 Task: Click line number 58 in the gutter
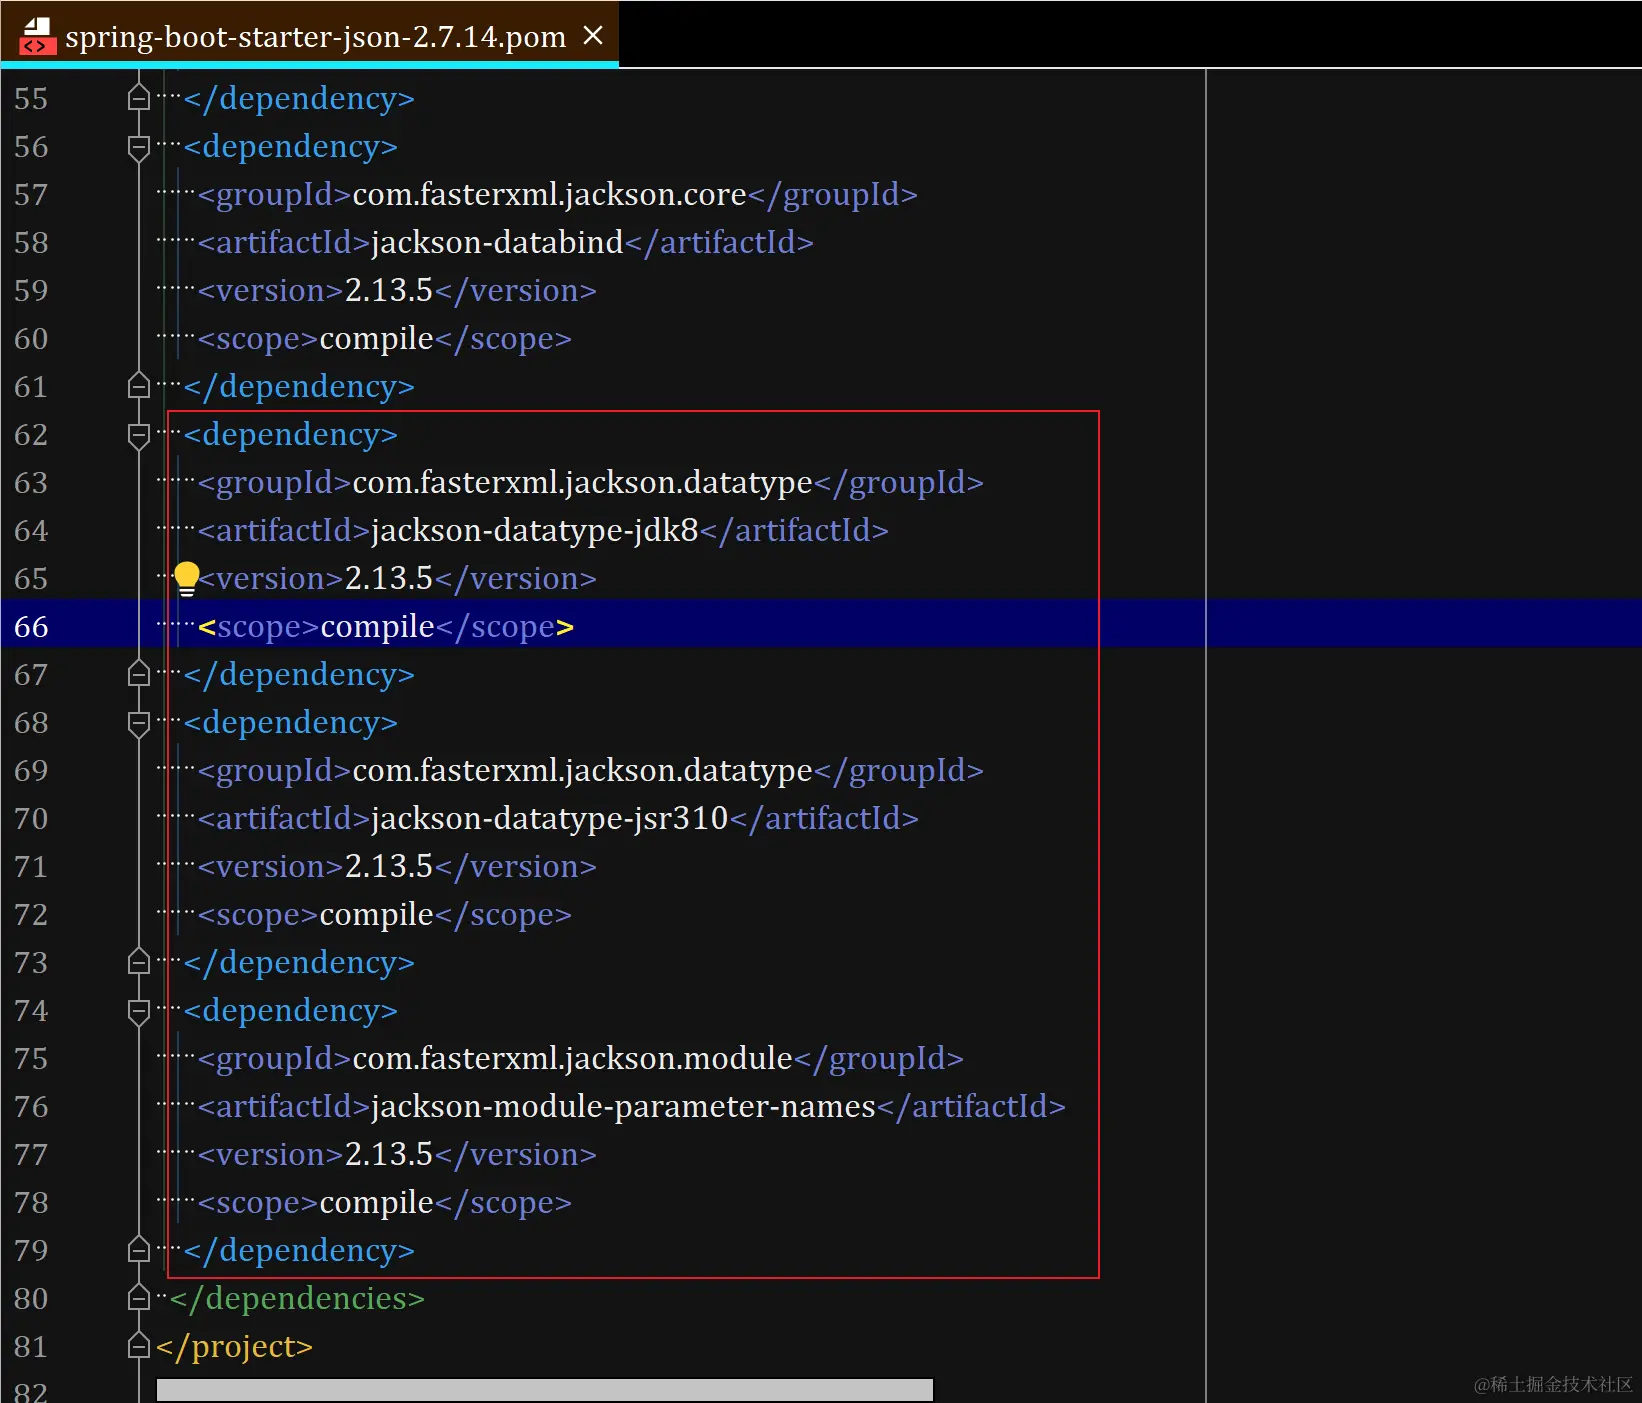(31, 242)
